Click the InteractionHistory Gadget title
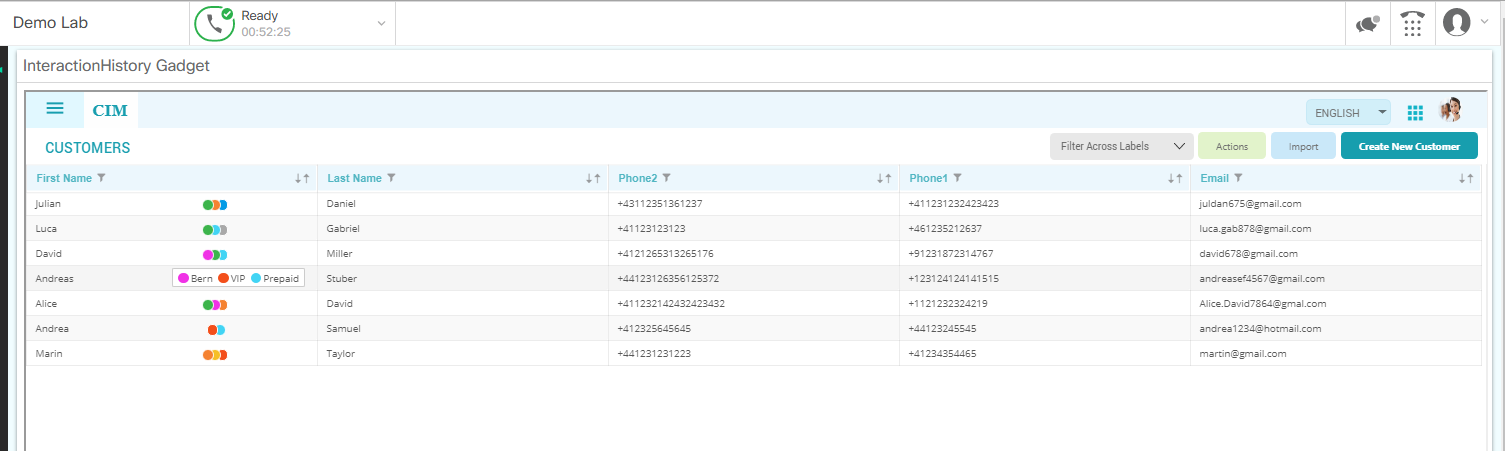 pyautogui.click(x=116, y=66)
